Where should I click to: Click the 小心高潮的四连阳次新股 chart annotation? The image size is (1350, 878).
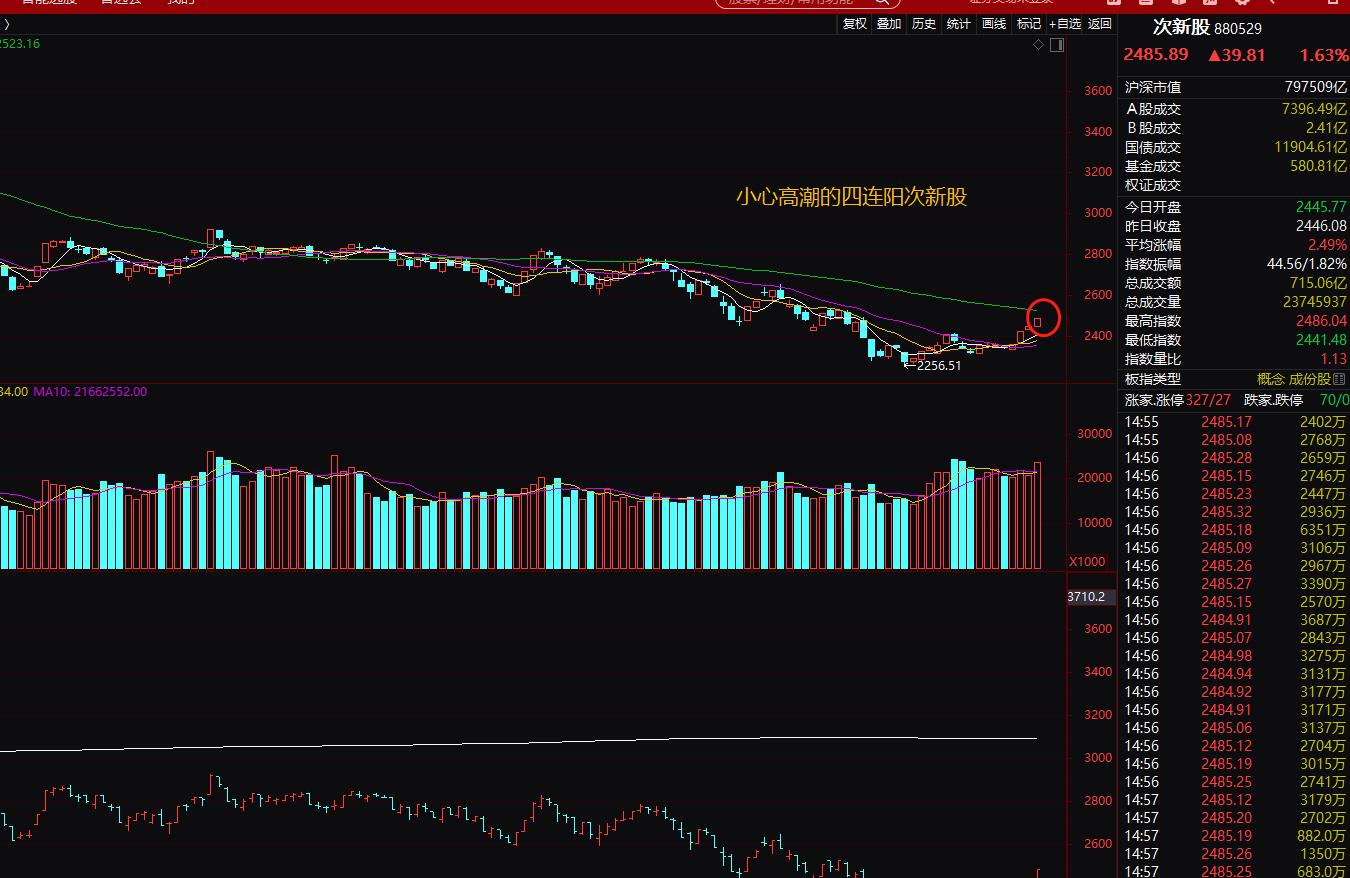851,197
